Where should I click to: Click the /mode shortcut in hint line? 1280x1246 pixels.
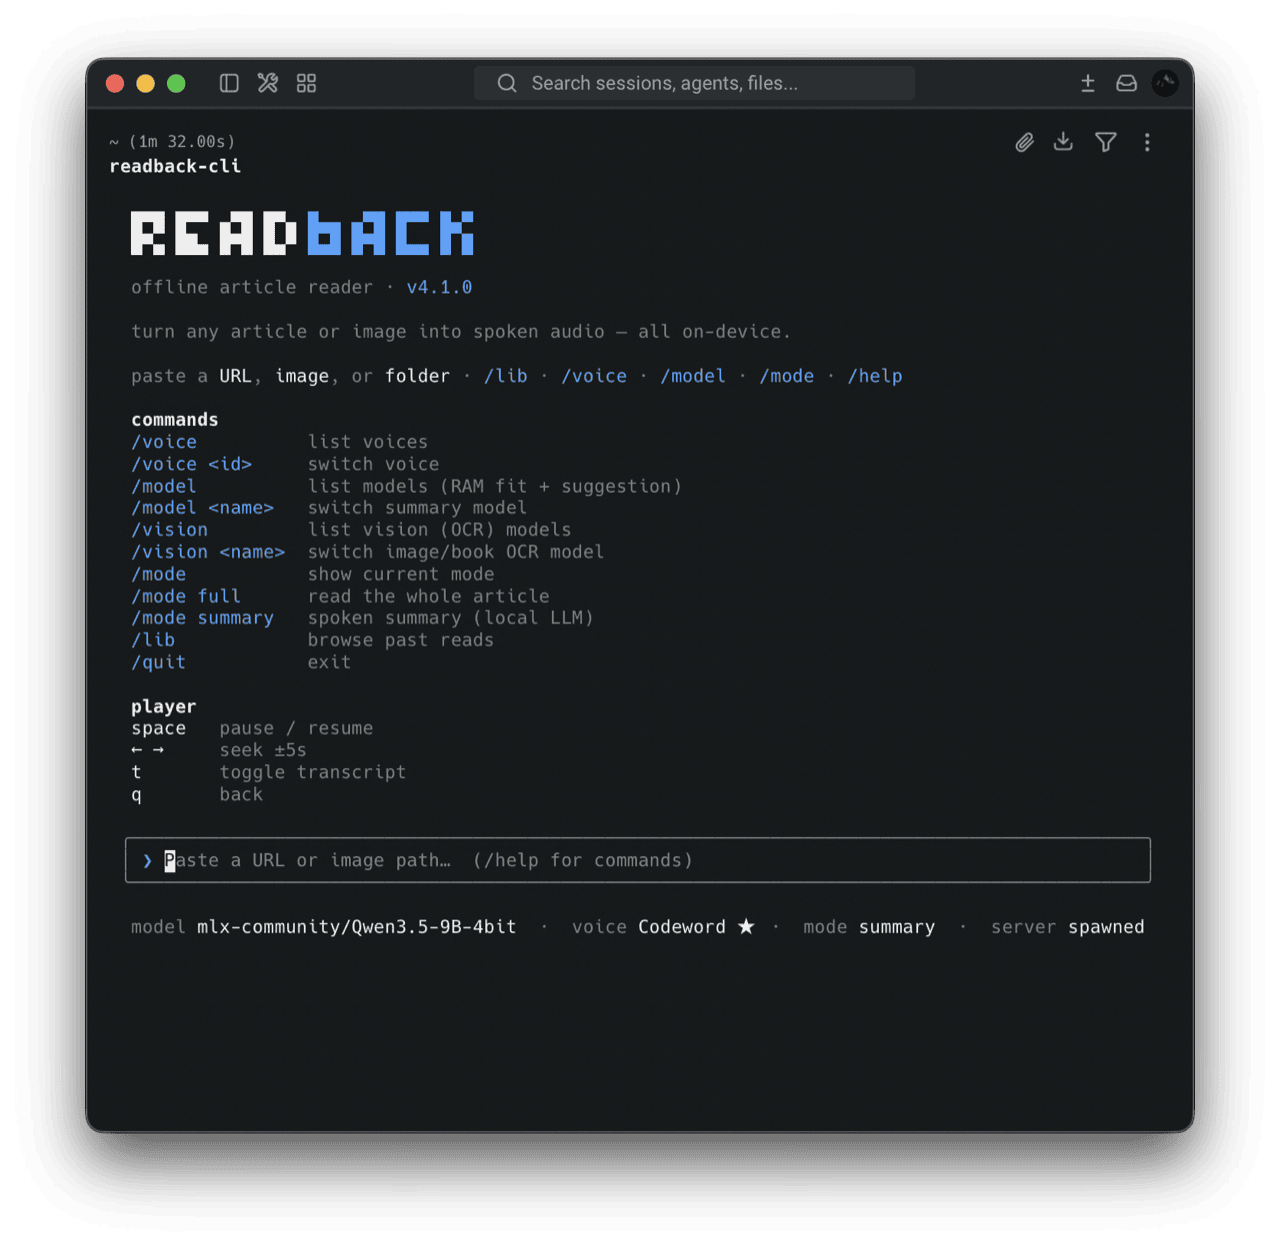point(787,376)
